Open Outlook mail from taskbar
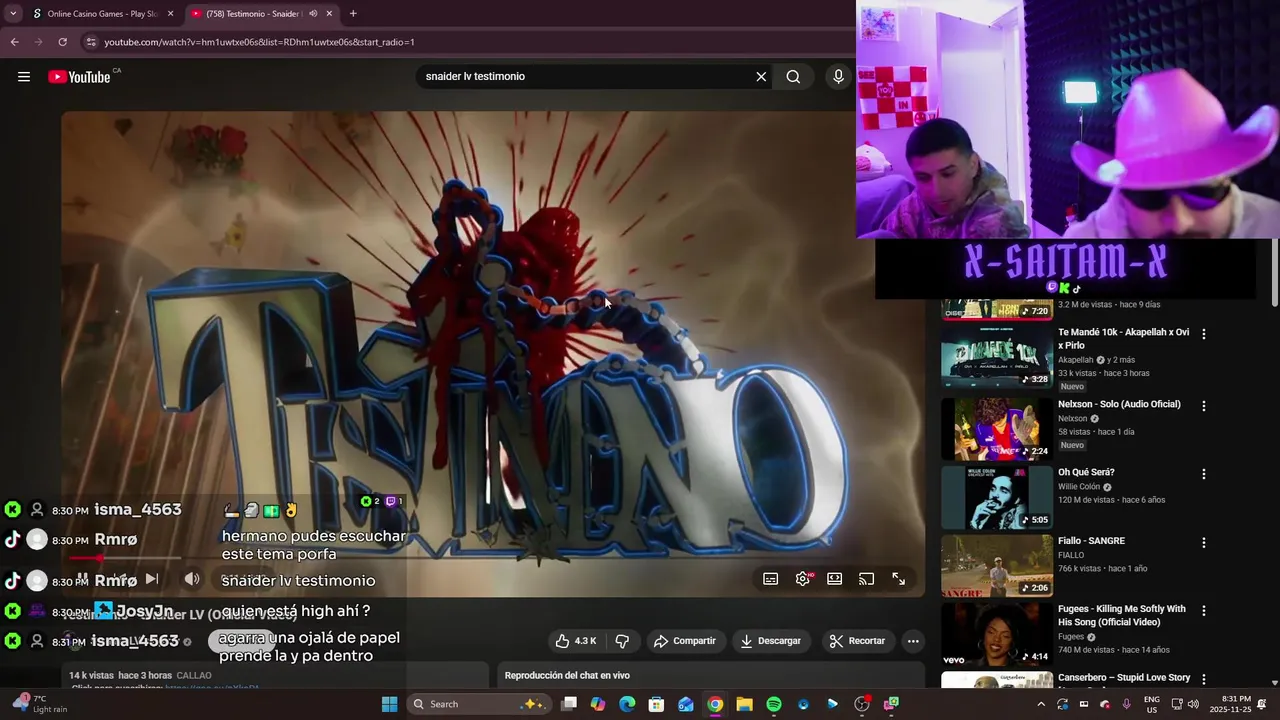This screenshot has width=1280, height=720. point(686,704)
